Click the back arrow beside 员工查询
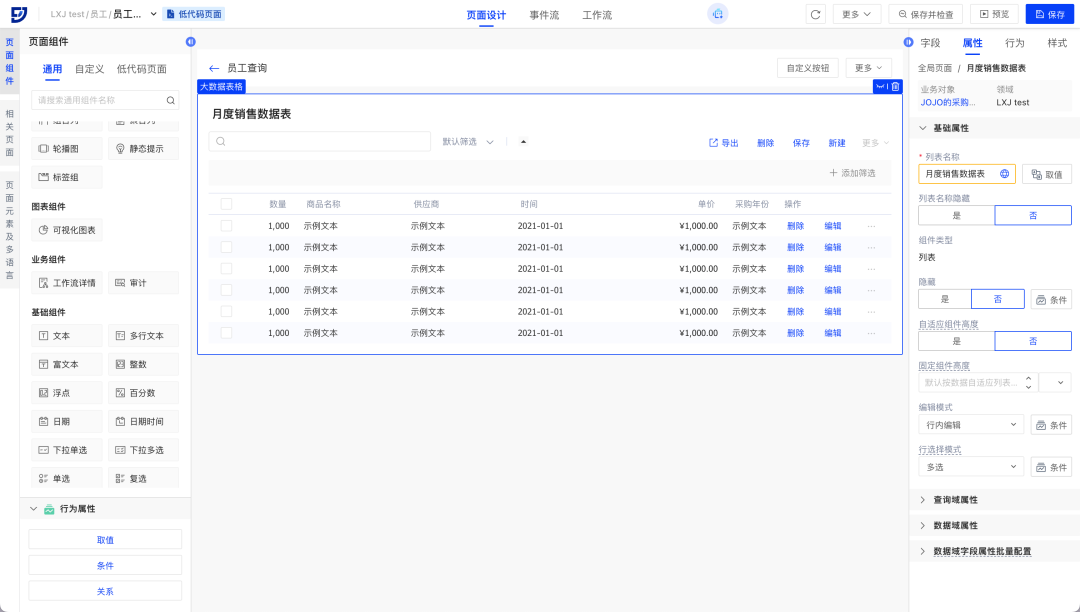 click(x=214, y=68)
